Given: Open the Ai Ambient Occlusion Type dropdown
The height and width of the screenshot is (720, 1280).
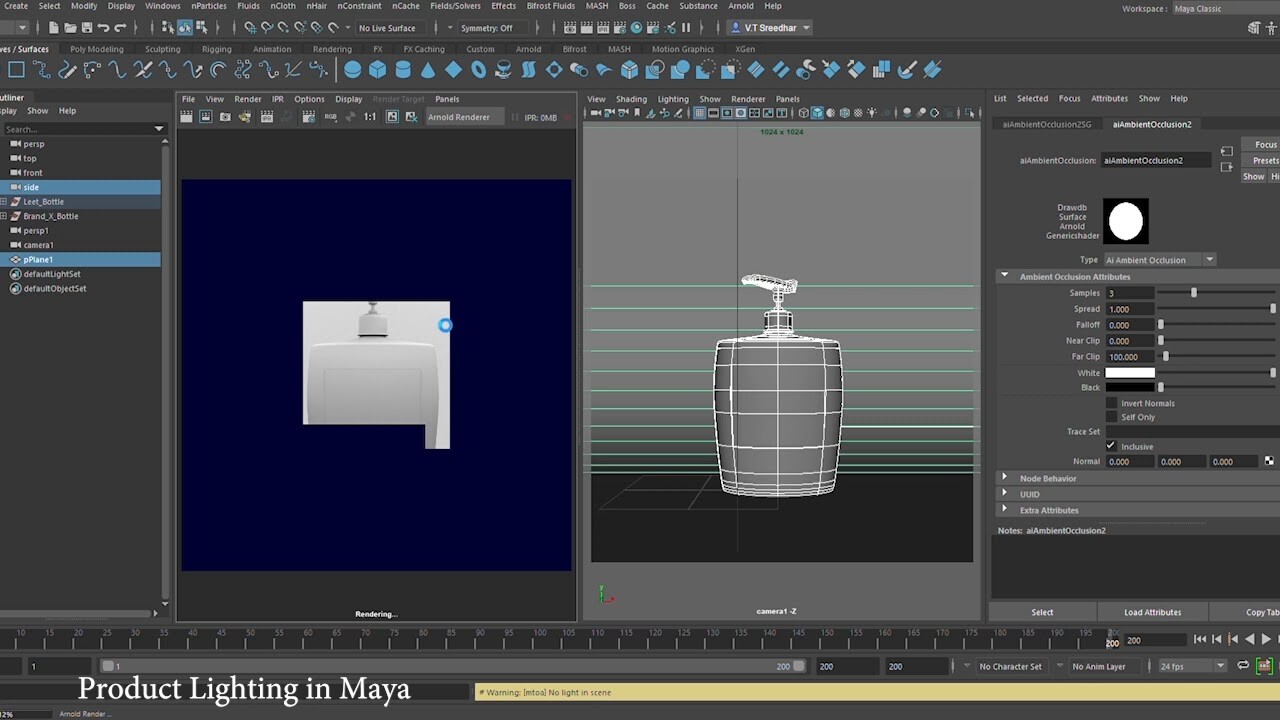Looking at the screenshot, I should pos(1209,259).
